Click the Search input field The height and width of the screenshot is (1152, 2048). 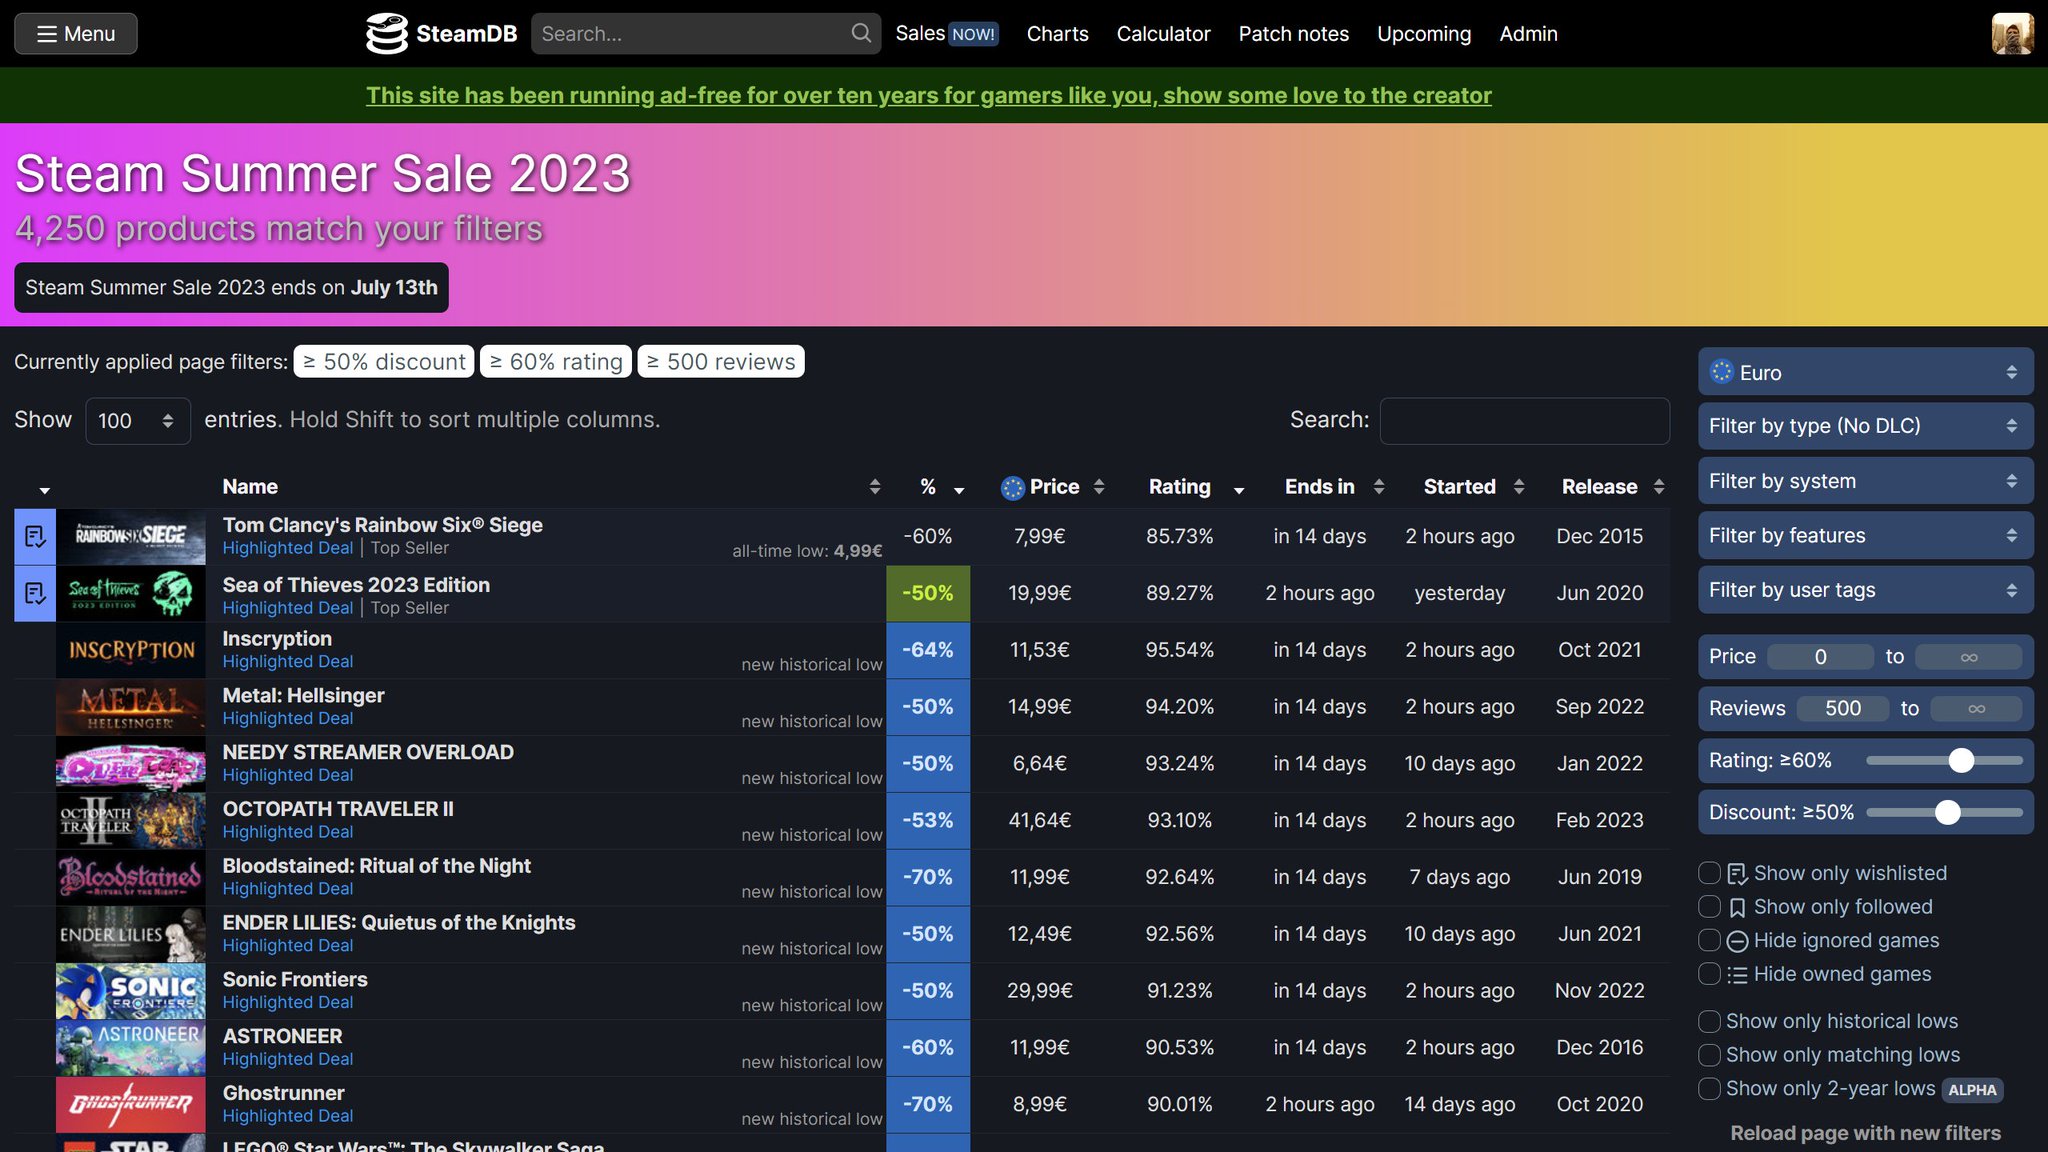pyautogui.click(x=1525, y=418)
